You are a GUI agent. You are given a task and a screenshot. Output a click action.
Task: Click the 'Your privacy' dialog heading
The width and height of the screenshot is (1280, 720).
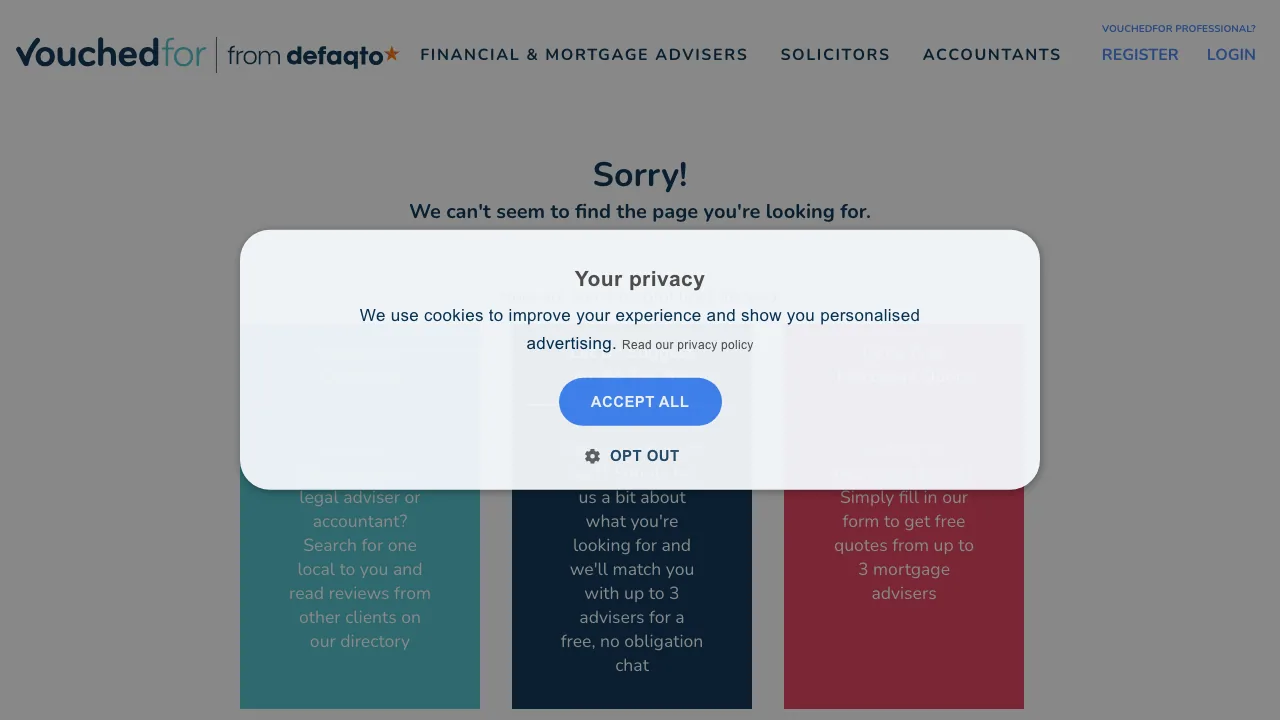(640, 278)
